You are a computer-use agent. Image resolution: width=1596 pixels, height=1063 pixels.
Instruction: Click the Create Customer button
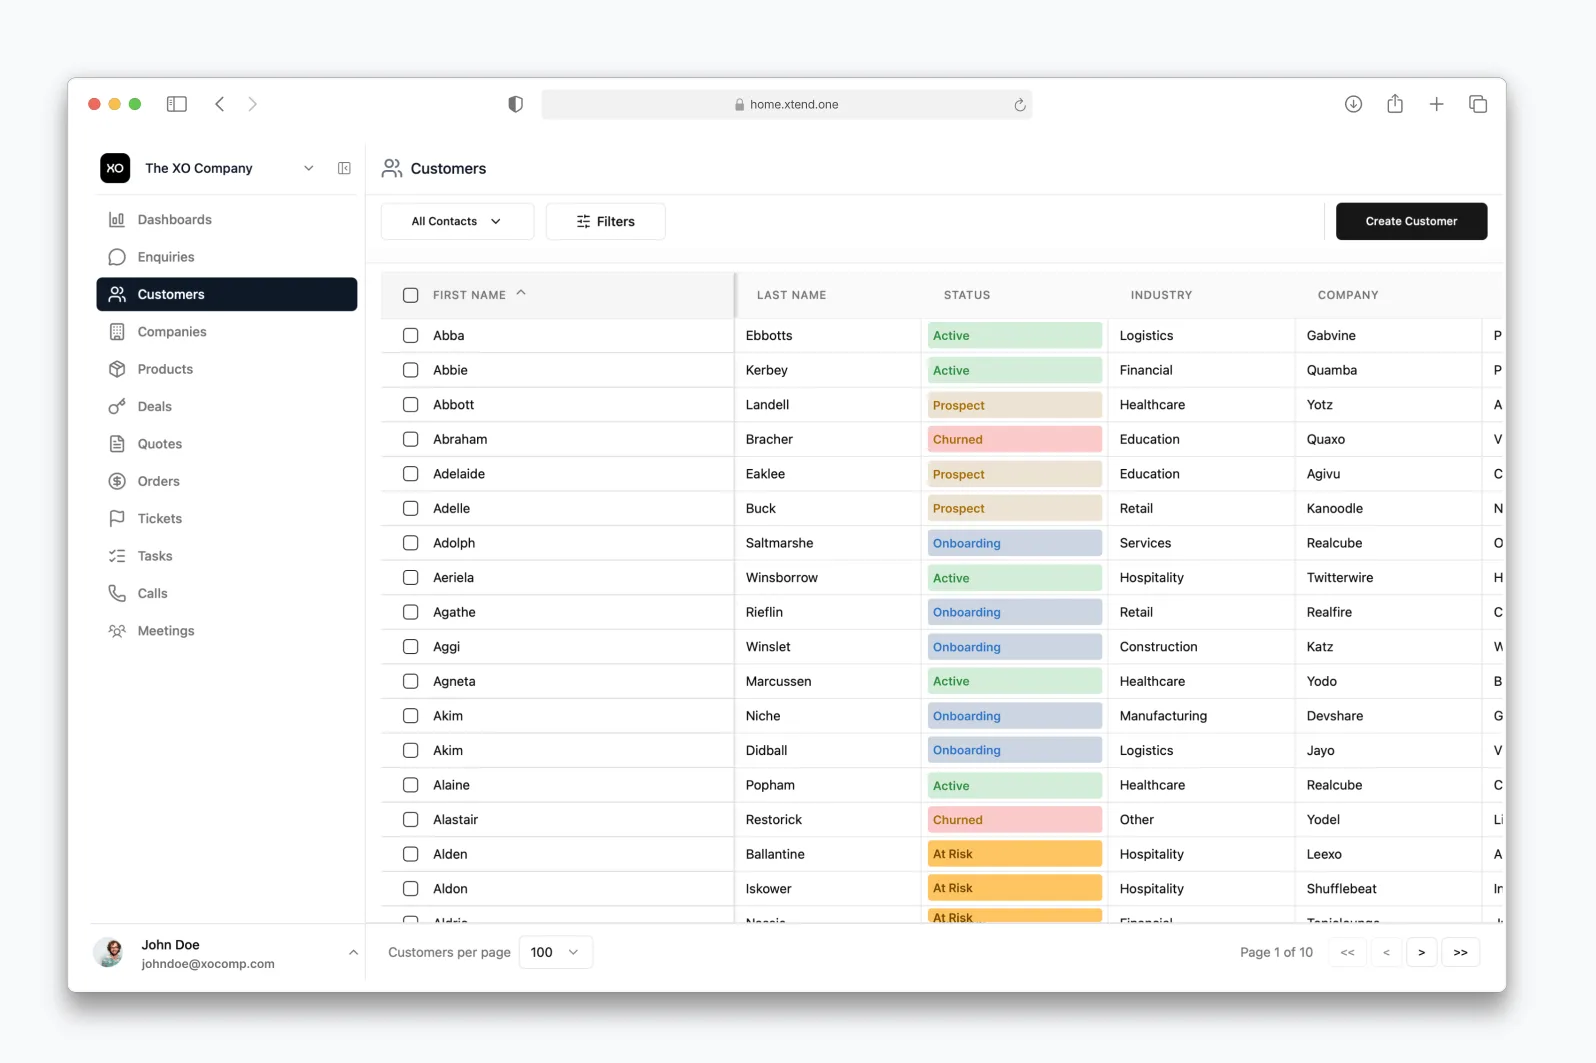1411,221
